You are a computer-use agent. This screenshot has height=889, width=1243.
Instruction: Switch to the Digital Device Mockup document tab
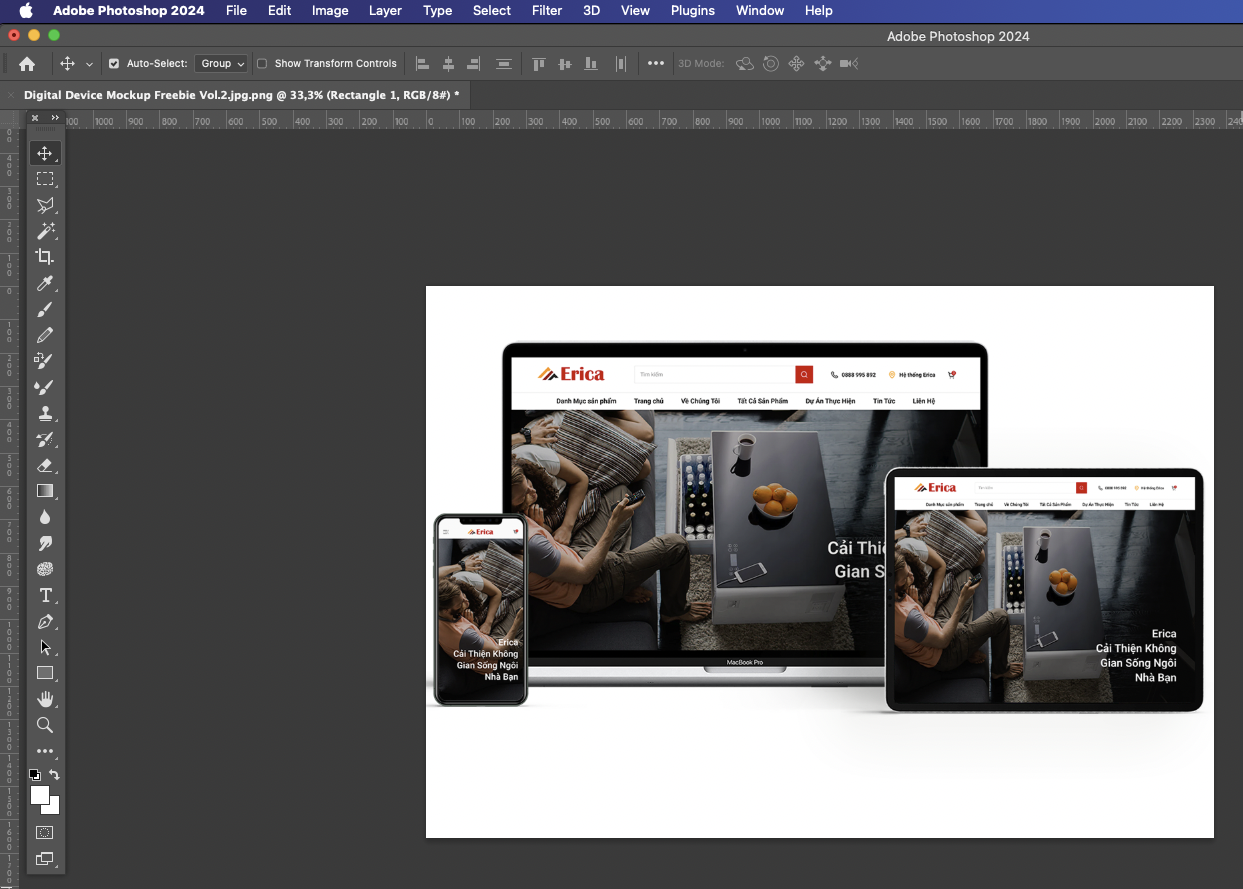point(235,95)
